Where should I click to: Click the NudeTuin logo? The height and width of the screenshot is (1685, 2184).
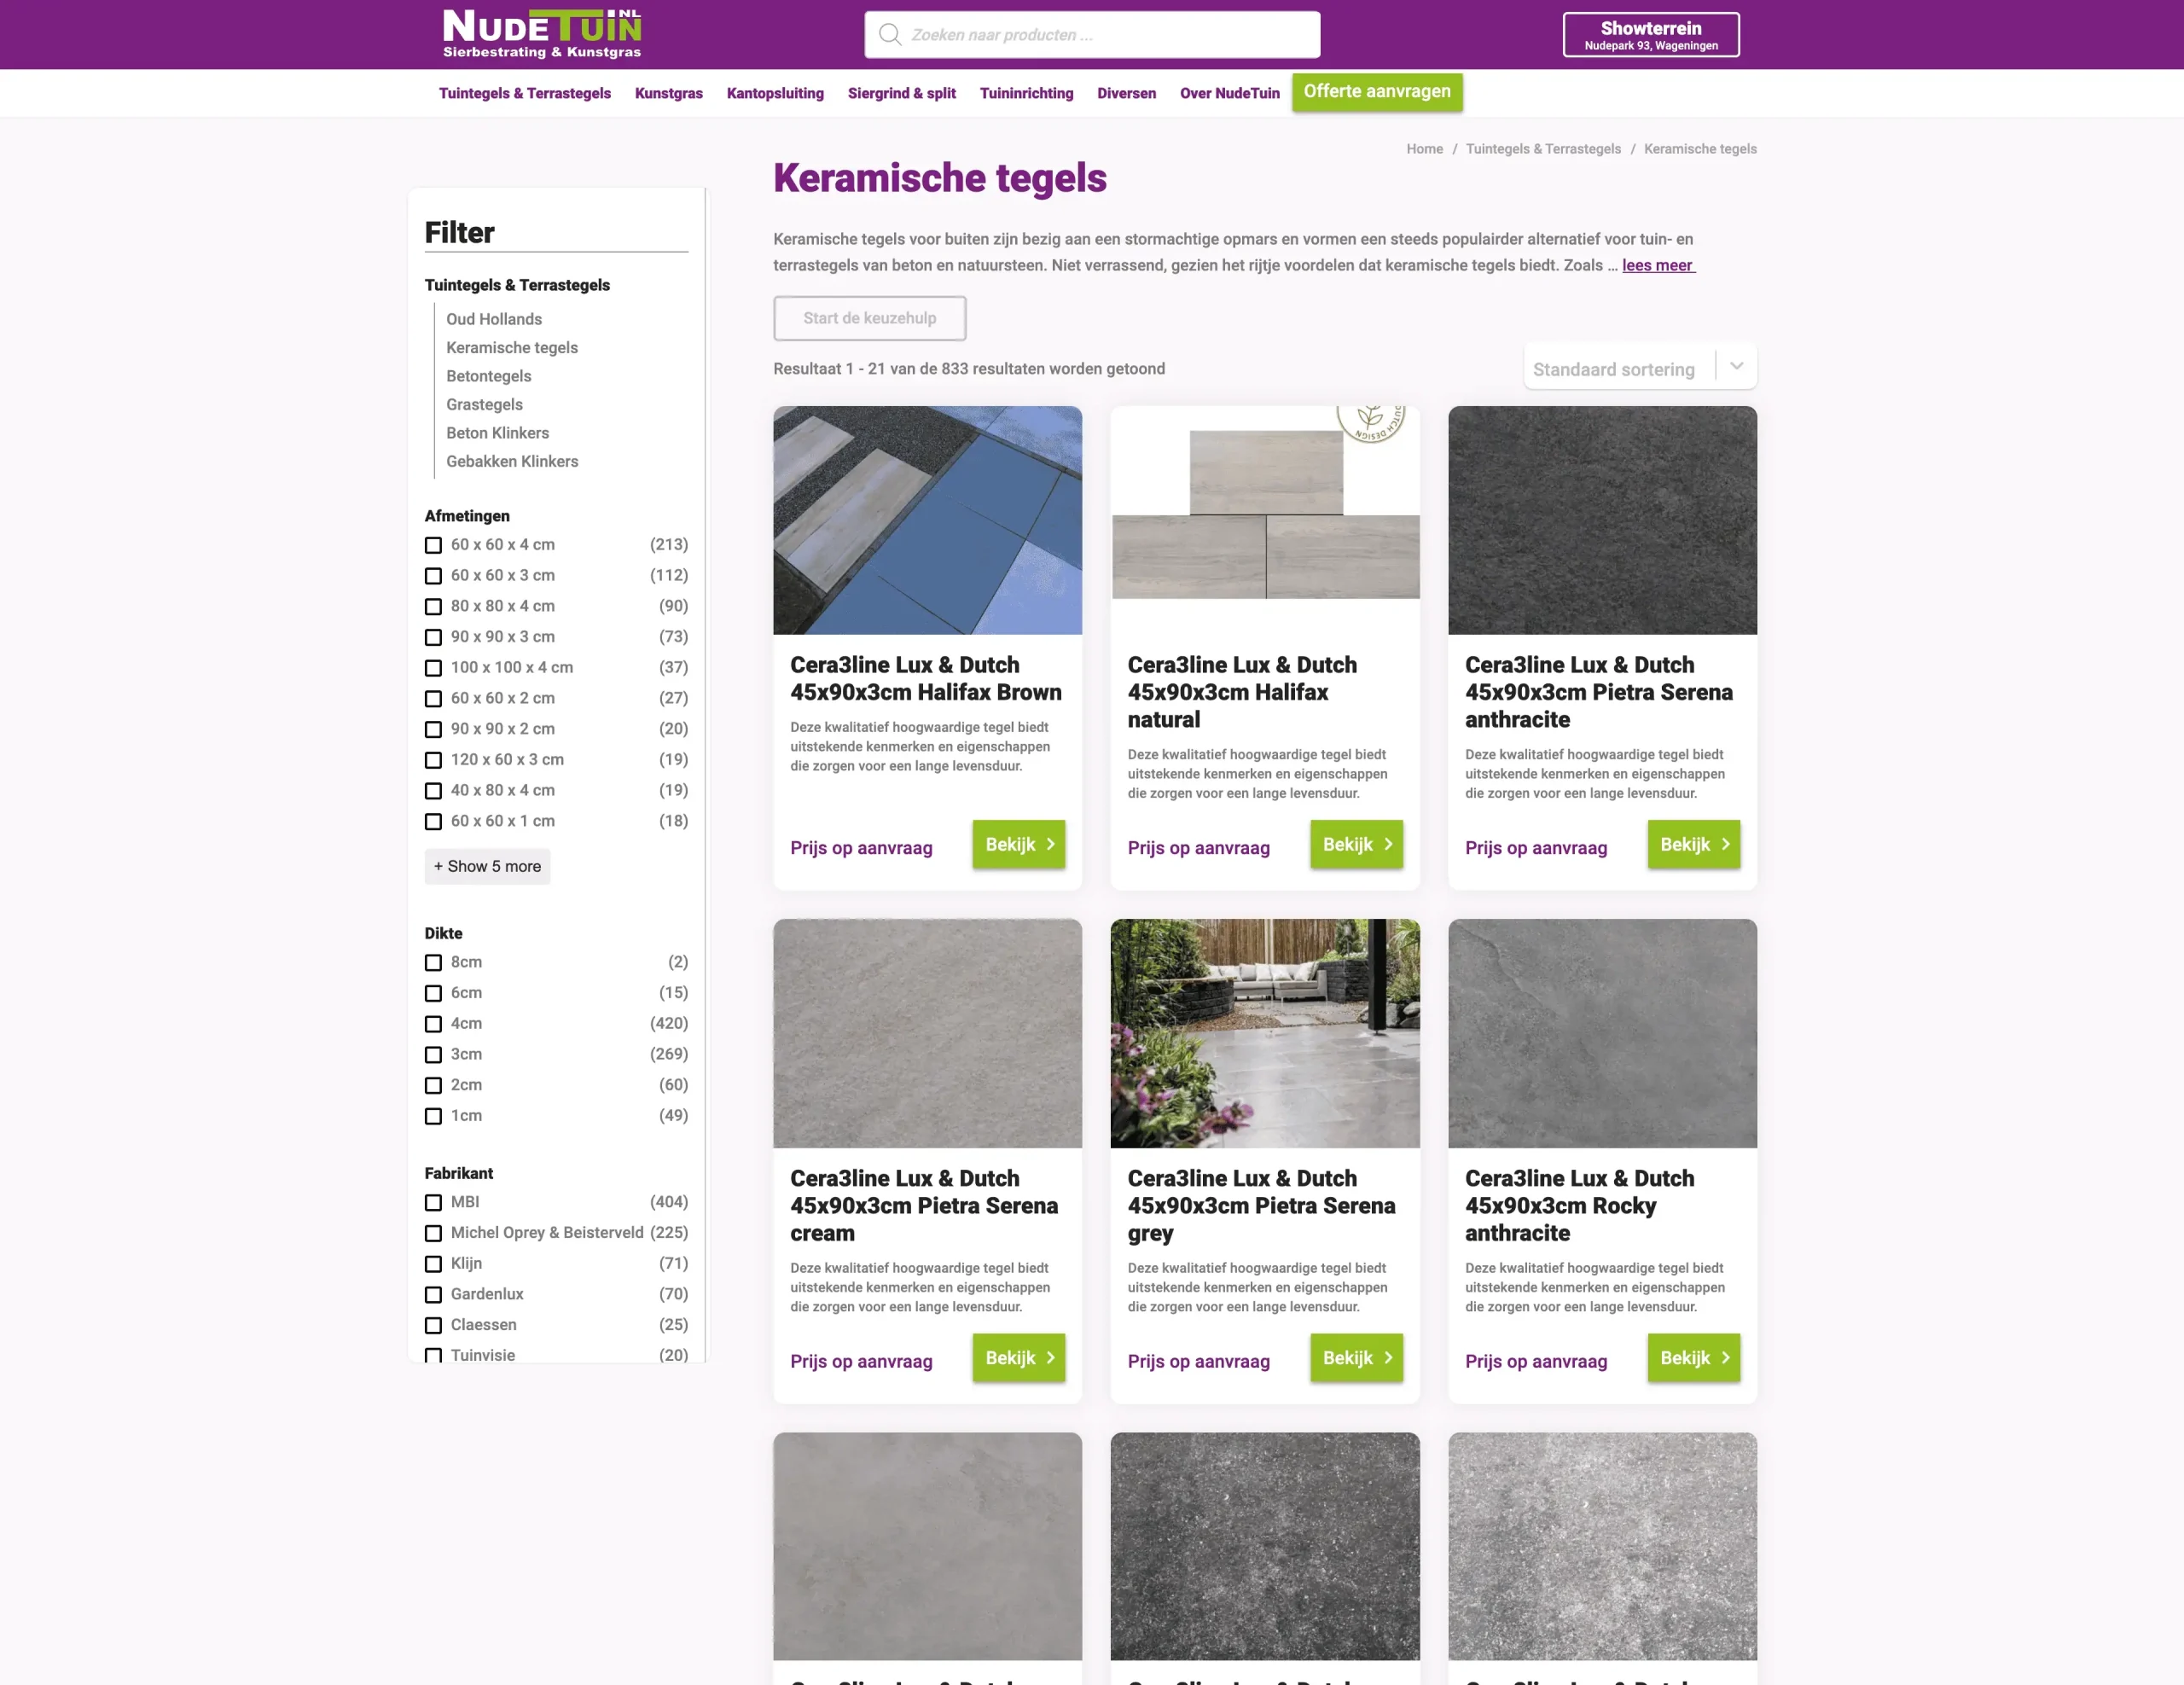541,34
